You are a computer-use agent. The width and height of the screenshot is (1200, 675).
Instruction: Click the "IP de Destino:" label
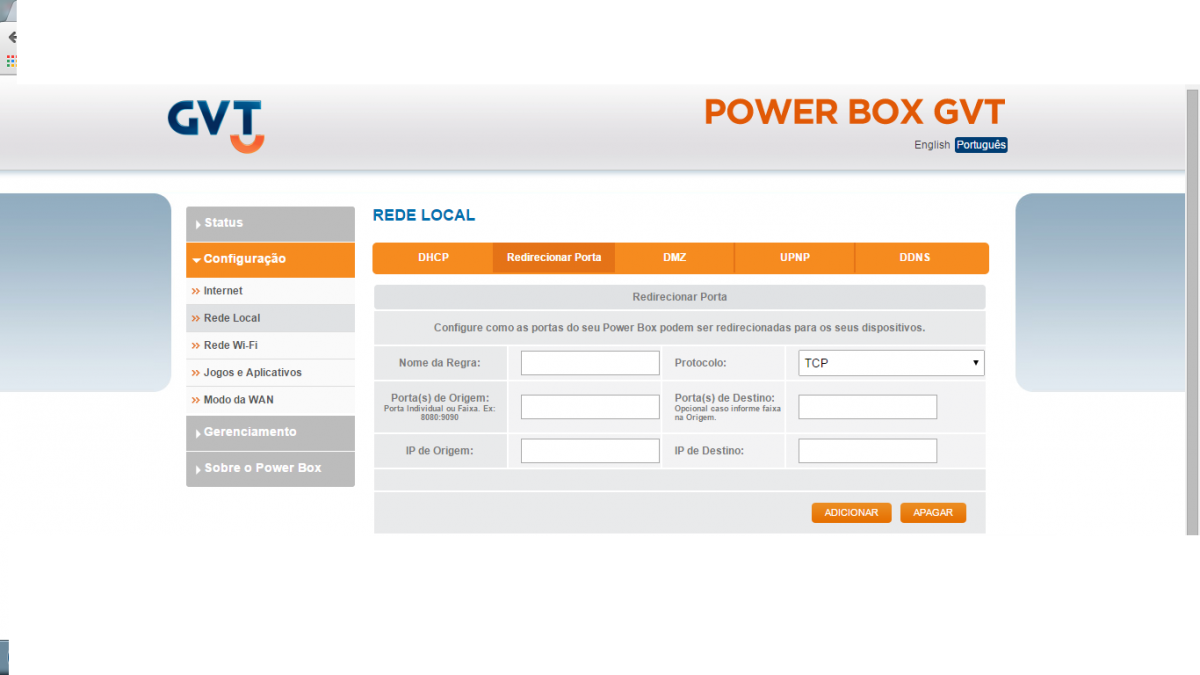[x=709, y=451]
